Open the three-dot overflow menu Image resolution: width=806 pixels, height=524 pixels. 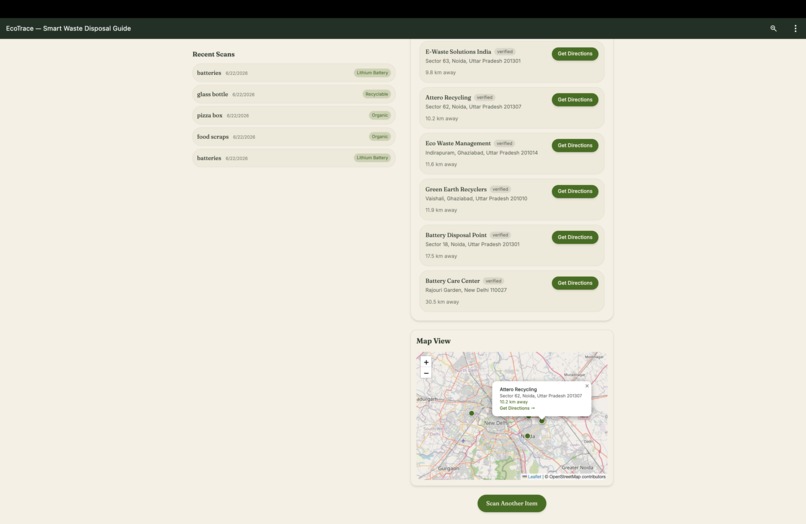795,29
